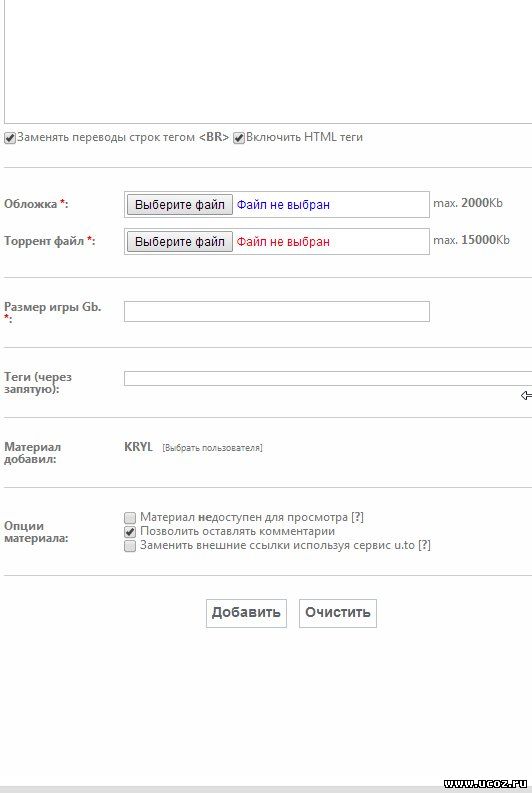Focus the Размер игры Gb input field
Viewport: 532px width, 793px height.
pos(277,311)
